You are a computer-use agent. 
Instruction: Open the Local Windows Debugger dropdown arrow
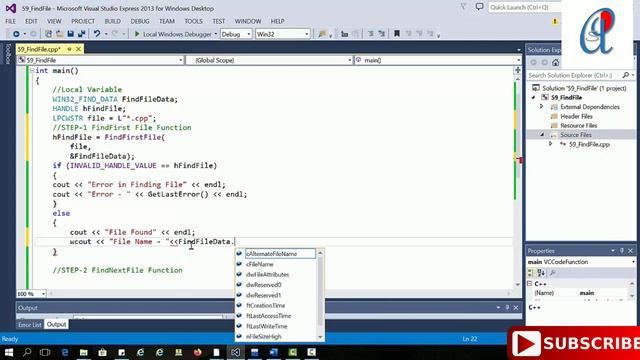(216, 34)
